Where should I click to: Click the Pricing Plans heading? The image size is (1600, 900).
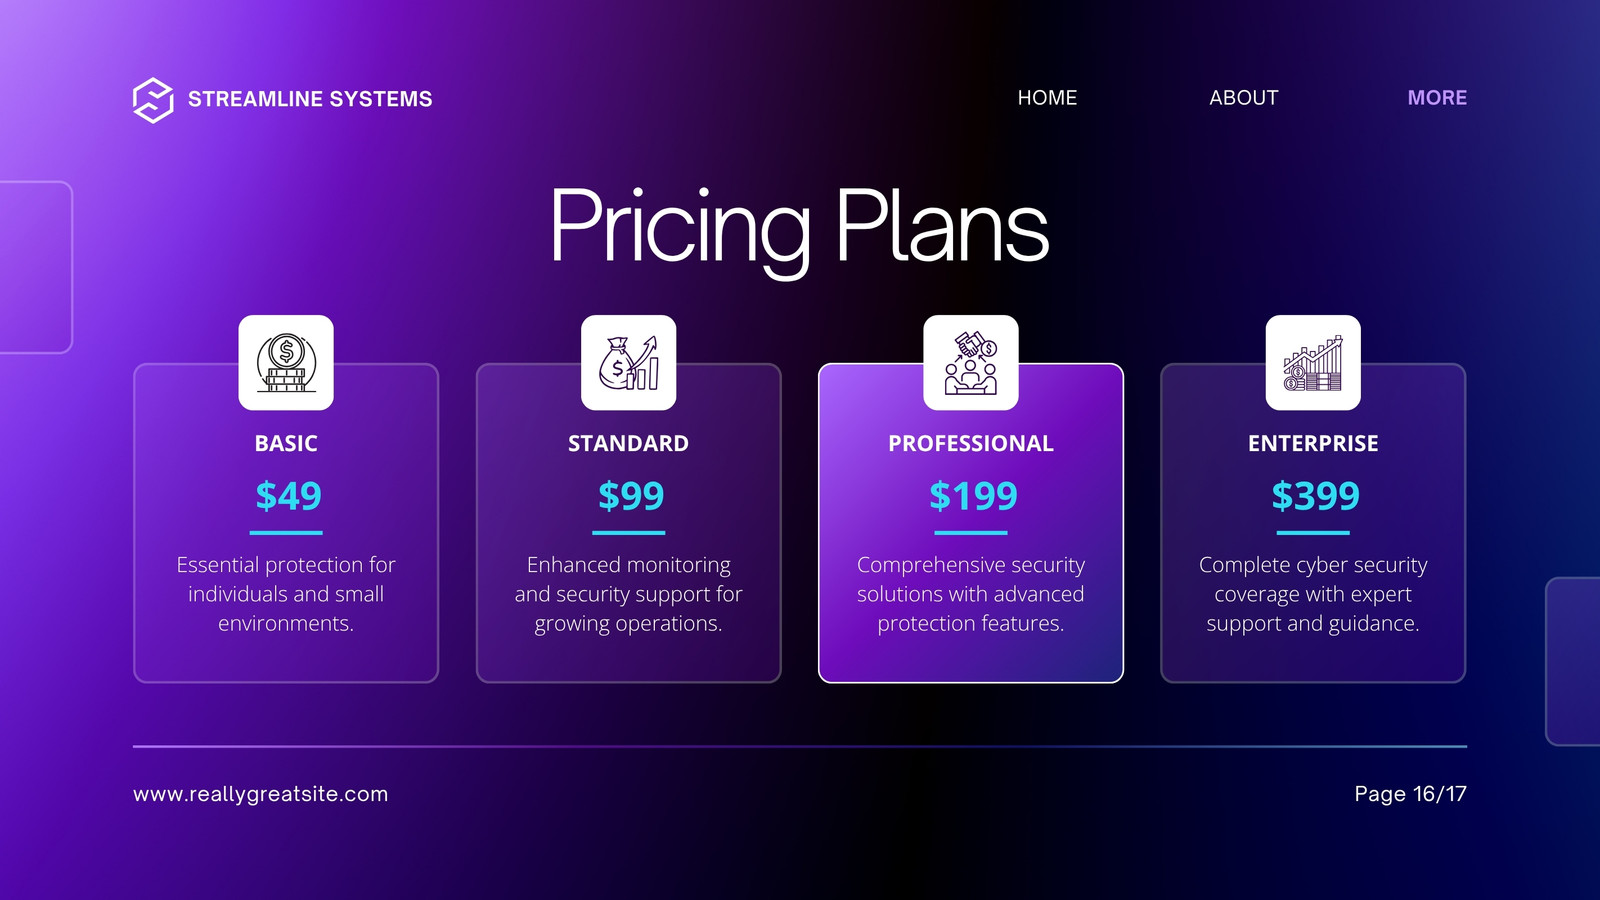[799, 229]
